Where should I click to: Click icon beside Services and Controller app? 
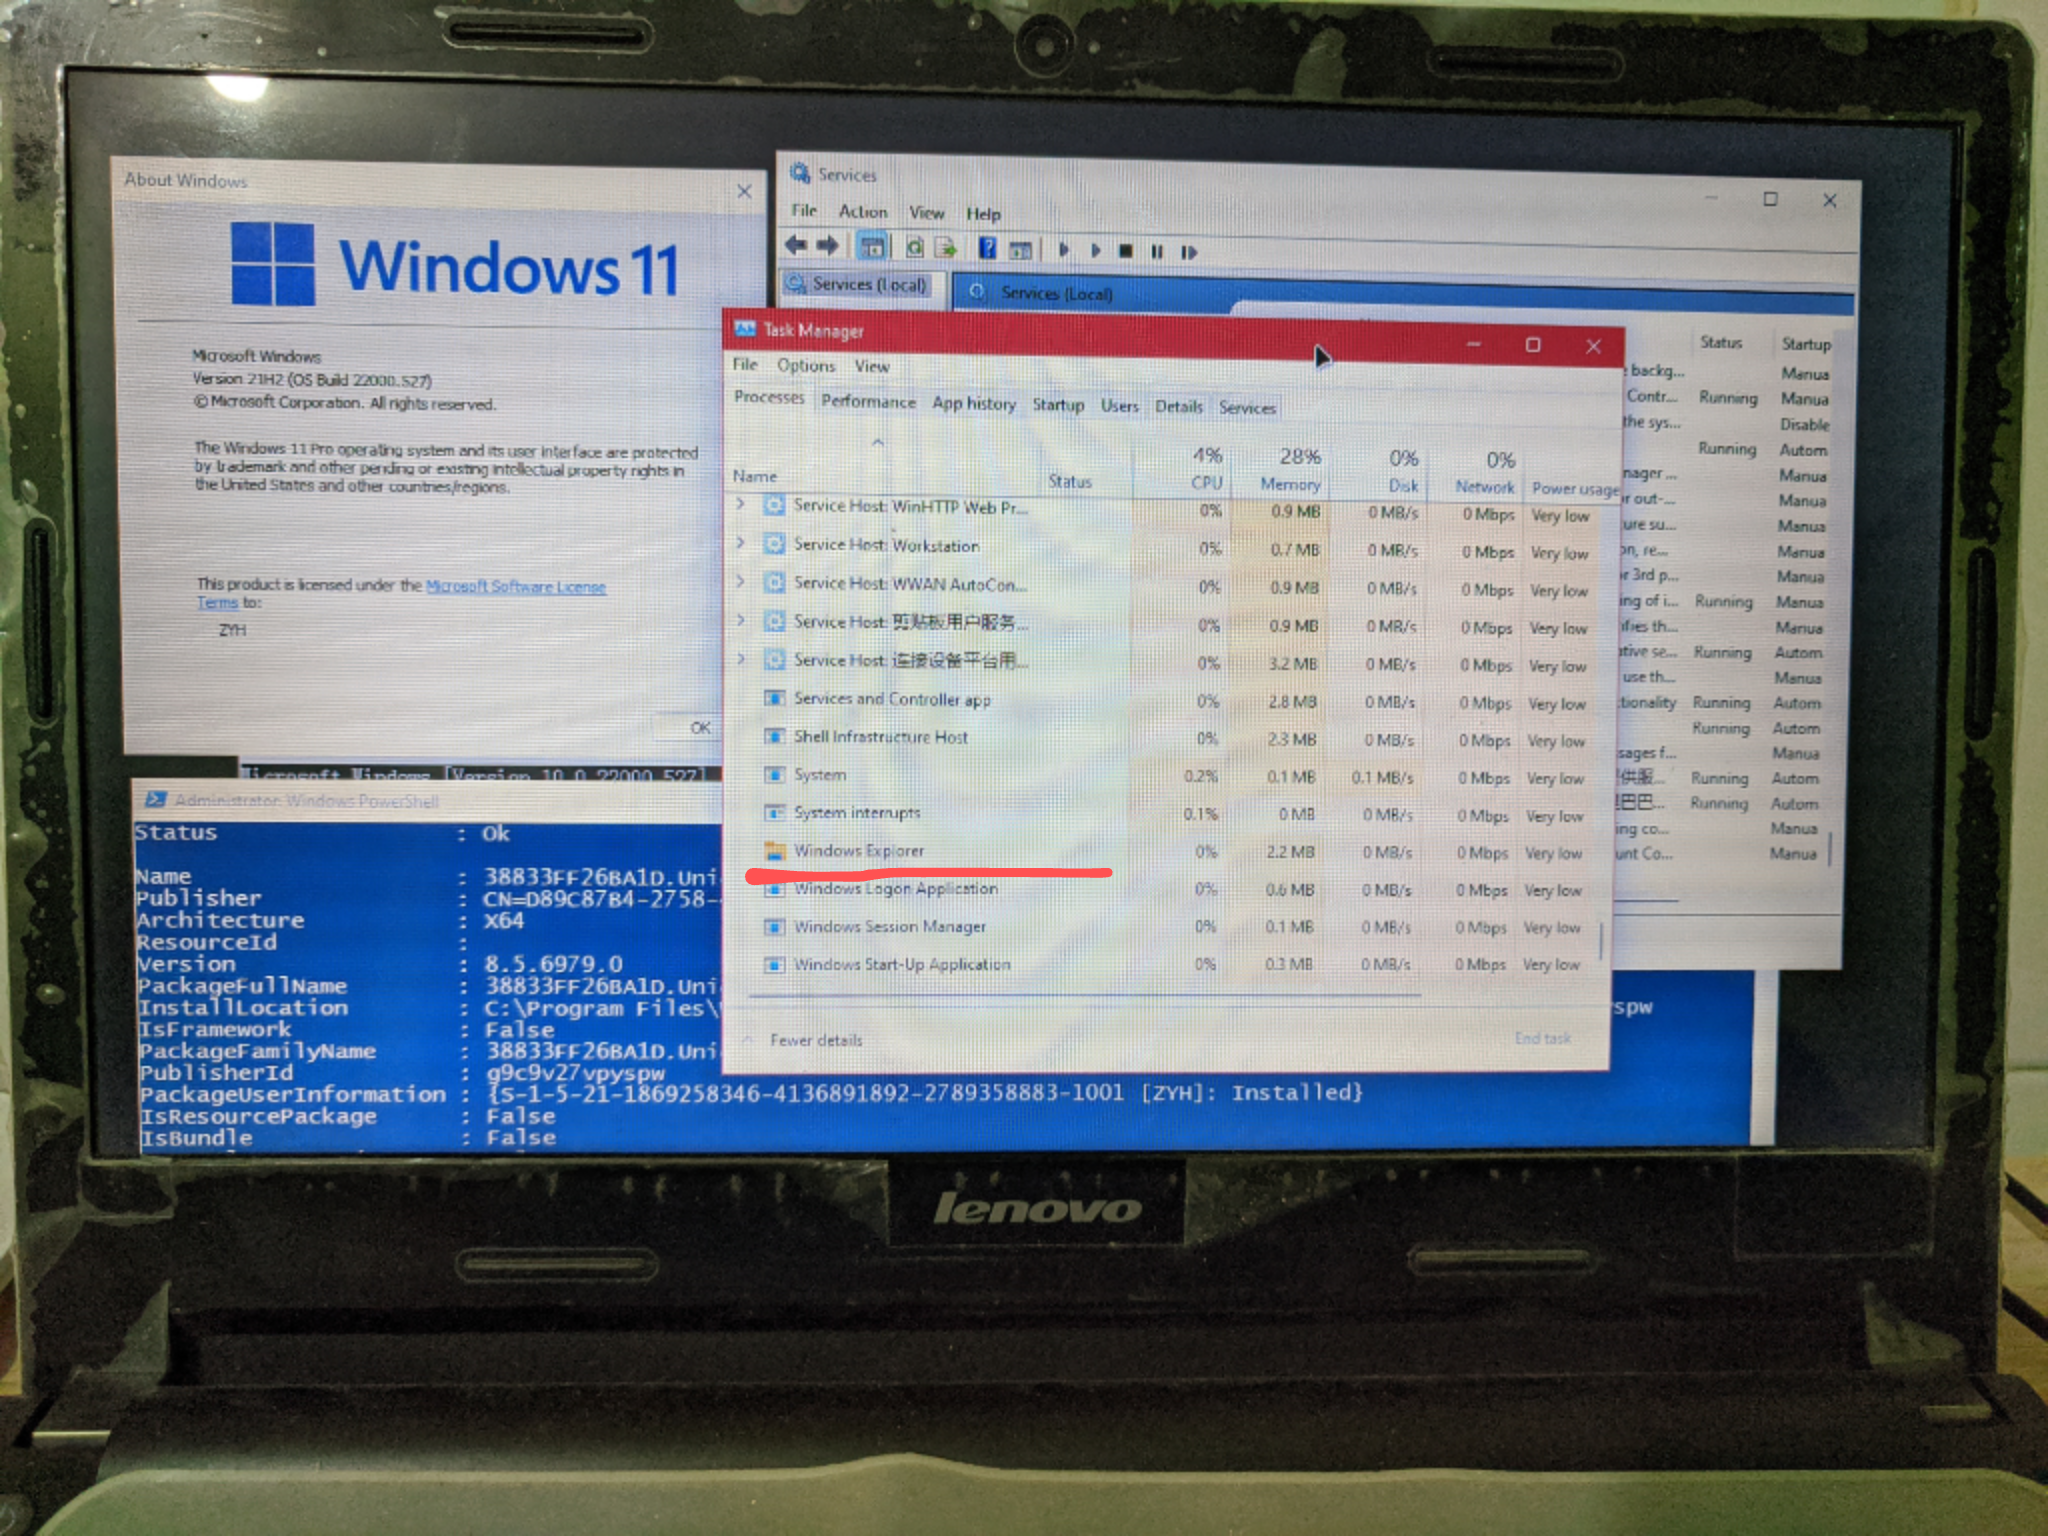(x=774, y=698)
